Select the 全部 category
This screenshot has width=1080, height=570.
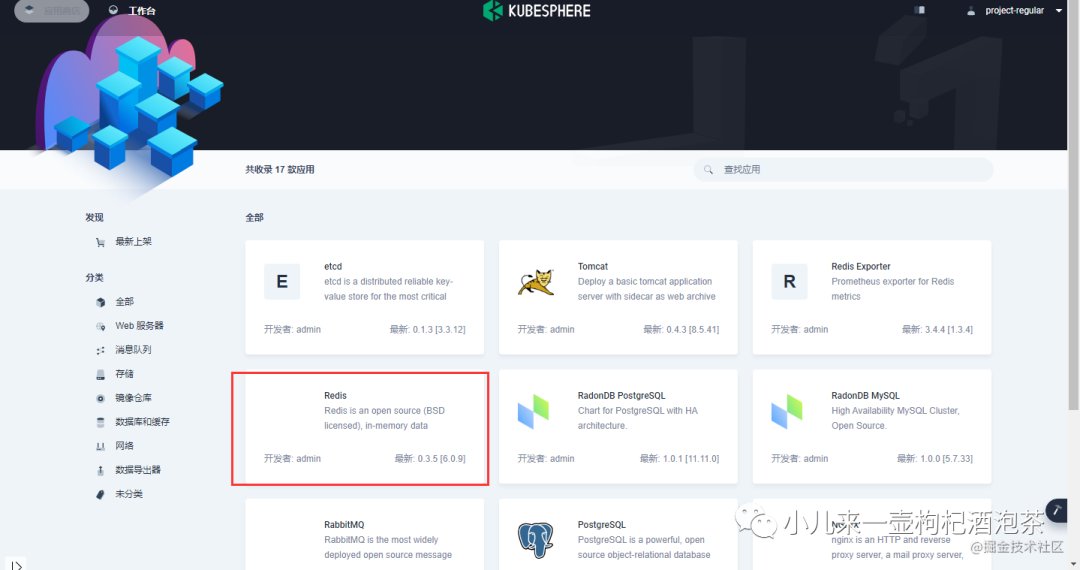(125, 302)
